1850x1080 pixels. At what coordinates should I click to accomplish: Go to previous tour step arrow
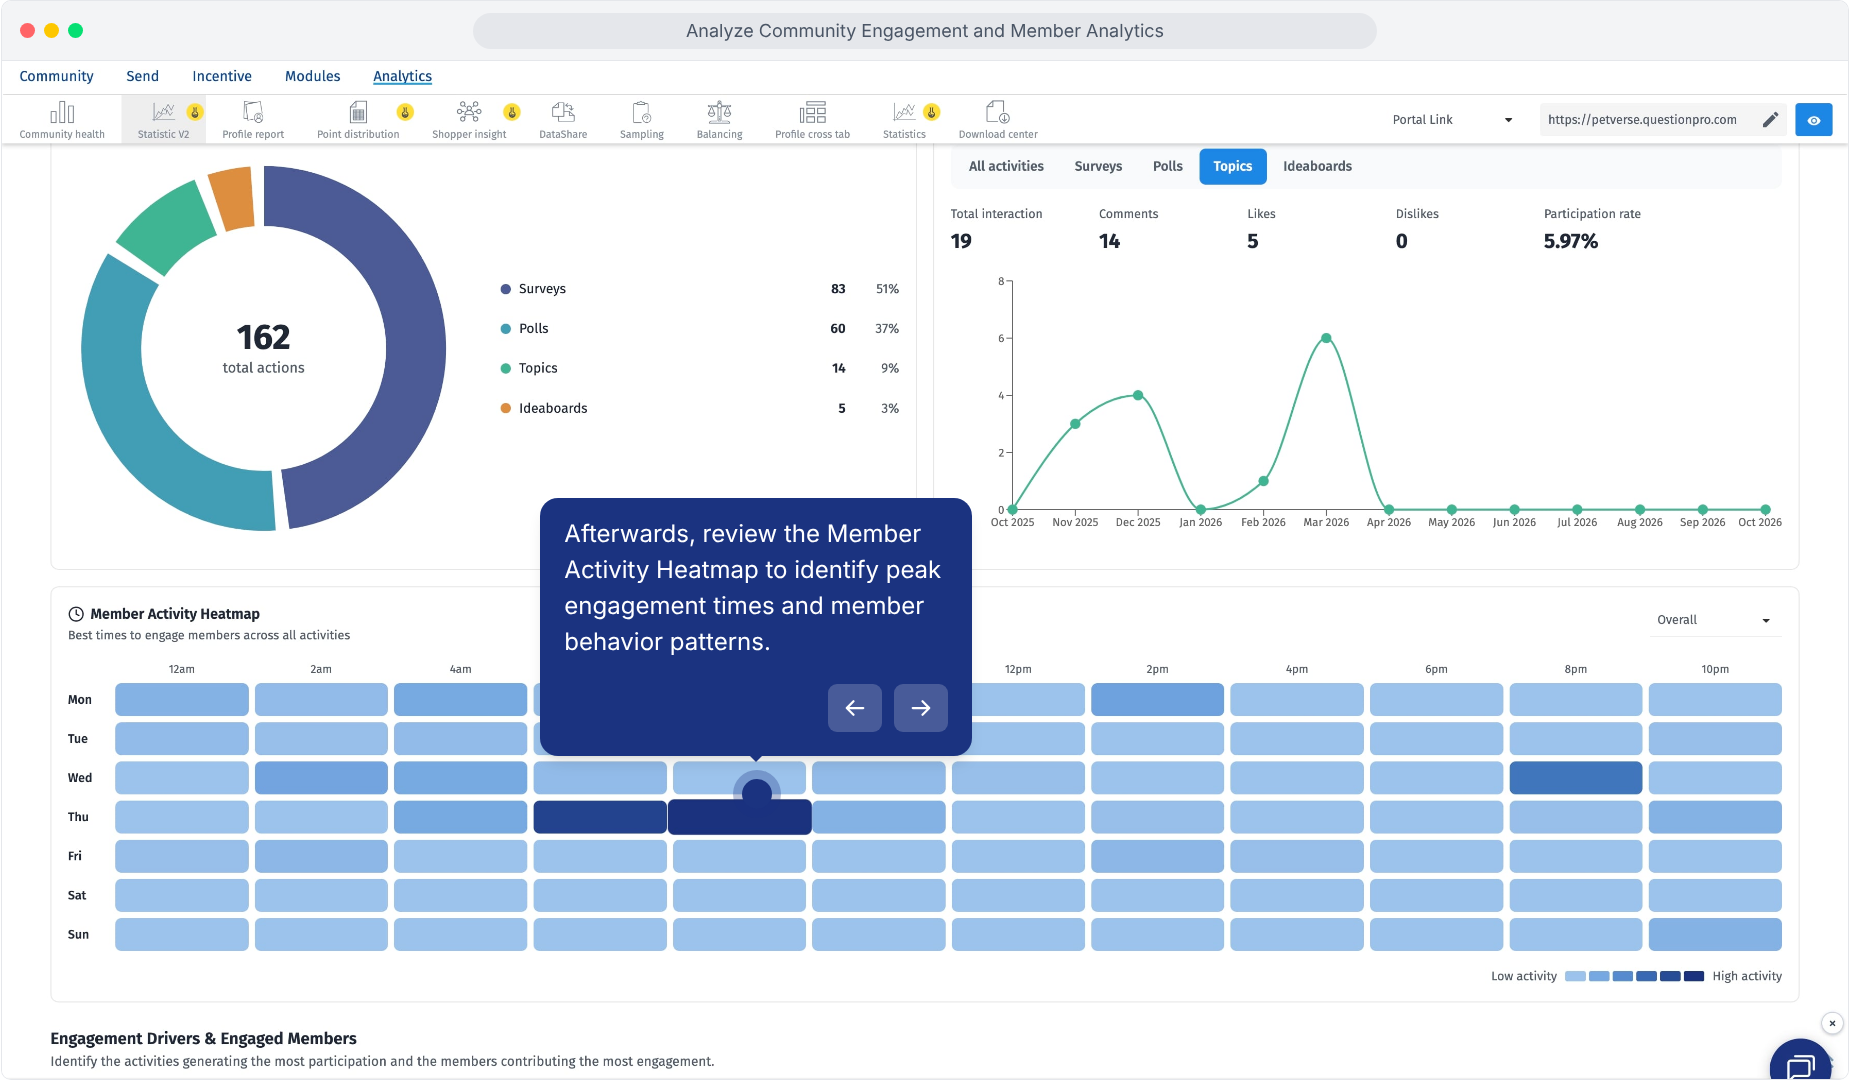[855, 708]
